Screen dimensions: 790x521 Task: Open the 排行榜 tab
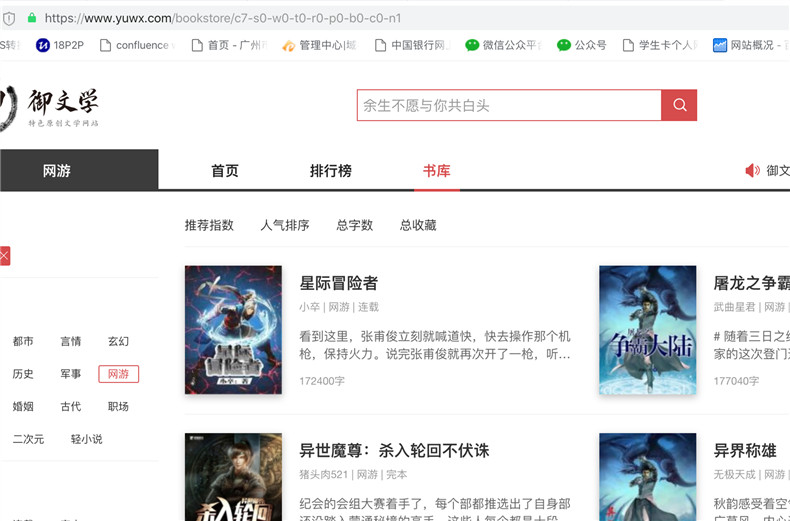pyautogui.click(x=331, y=171)
